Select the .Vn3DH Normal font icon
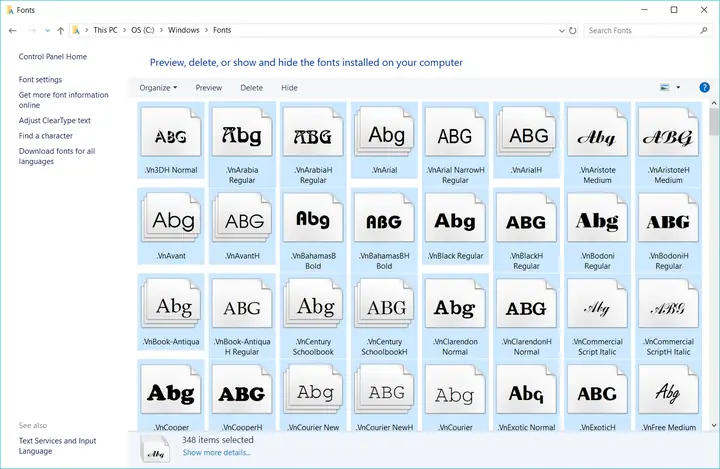The image size is (720, 469). point(171,132)
